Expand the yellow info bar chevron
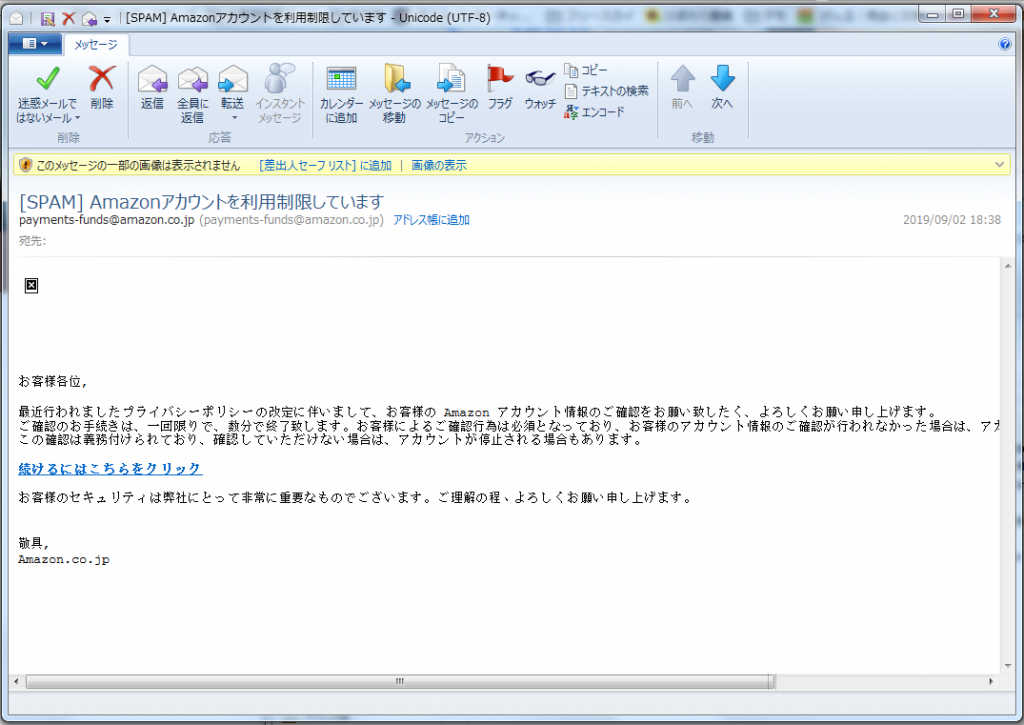The width and height of the screenshot is (1024, 725). click(999, 165)
